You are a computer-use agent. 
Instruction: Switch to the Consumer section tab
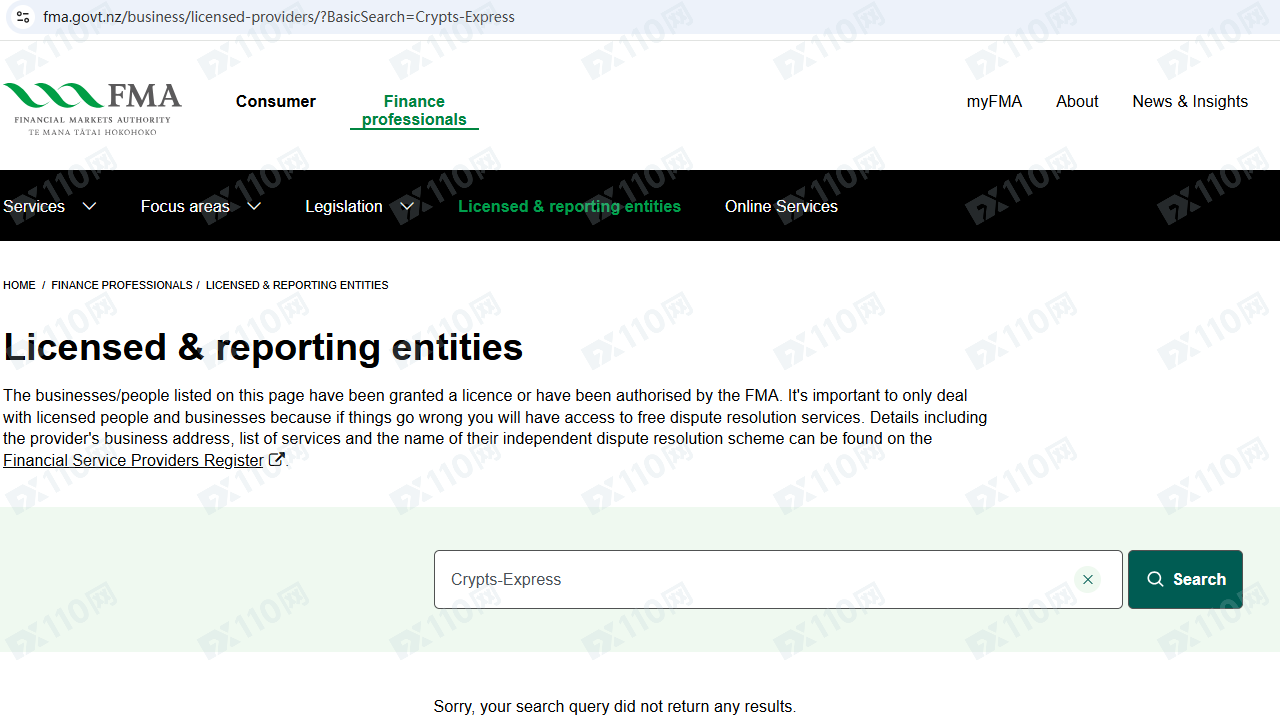[275, 101]
